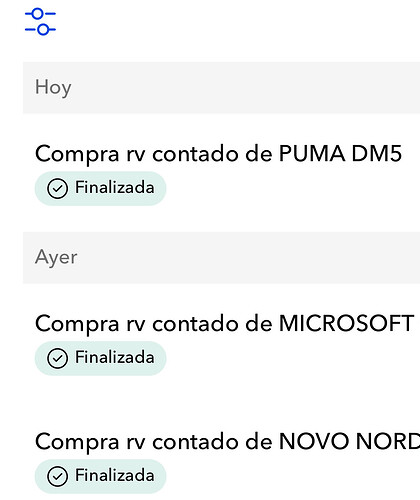Click the word NOVO in last order
Image resolution: width=420 pixels, height=500 pixels.
coord(314,441)
